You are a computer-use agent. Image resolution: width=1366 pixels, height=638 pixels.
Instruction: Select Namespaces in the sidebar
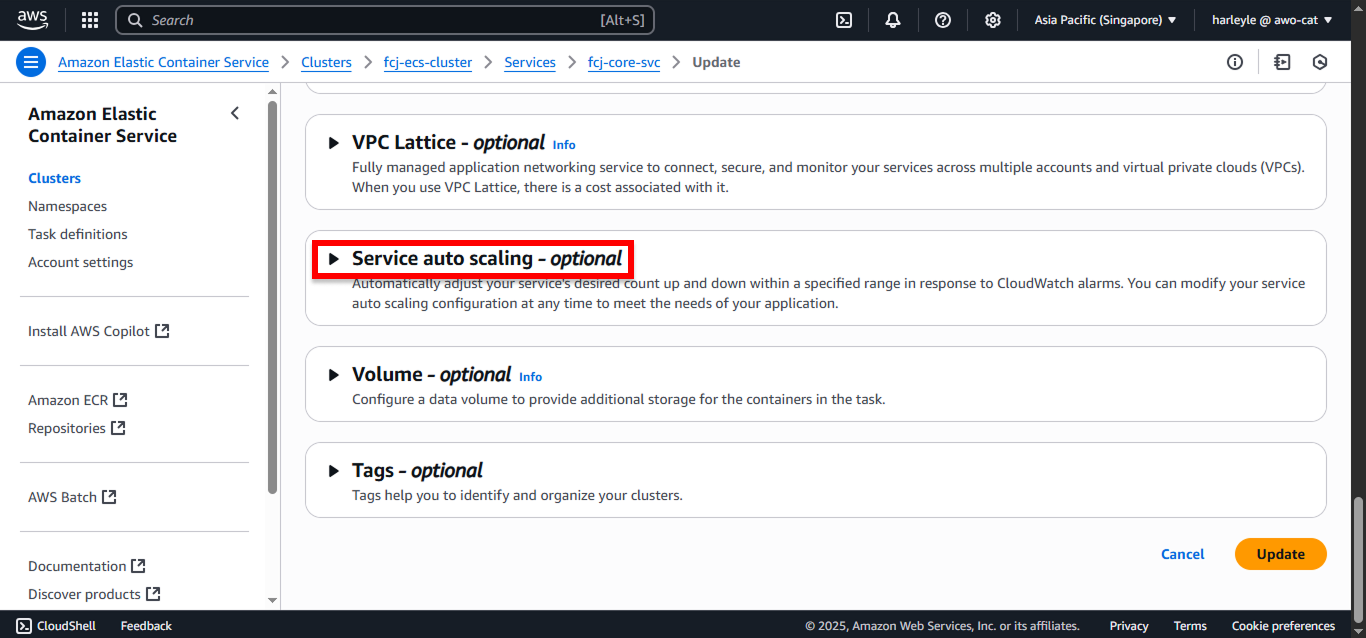point(67,206)
